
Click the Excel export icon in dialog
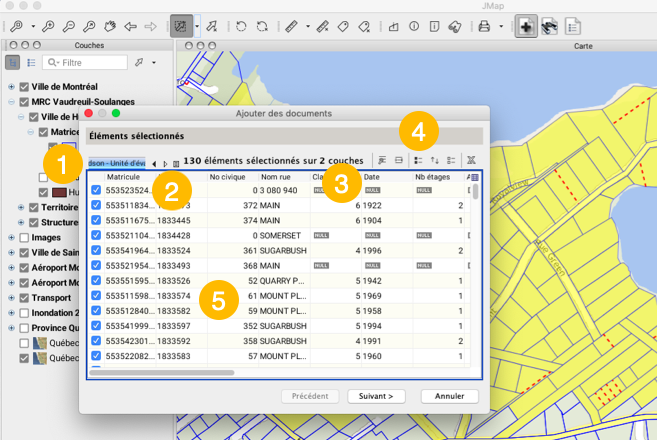point(470,160)
